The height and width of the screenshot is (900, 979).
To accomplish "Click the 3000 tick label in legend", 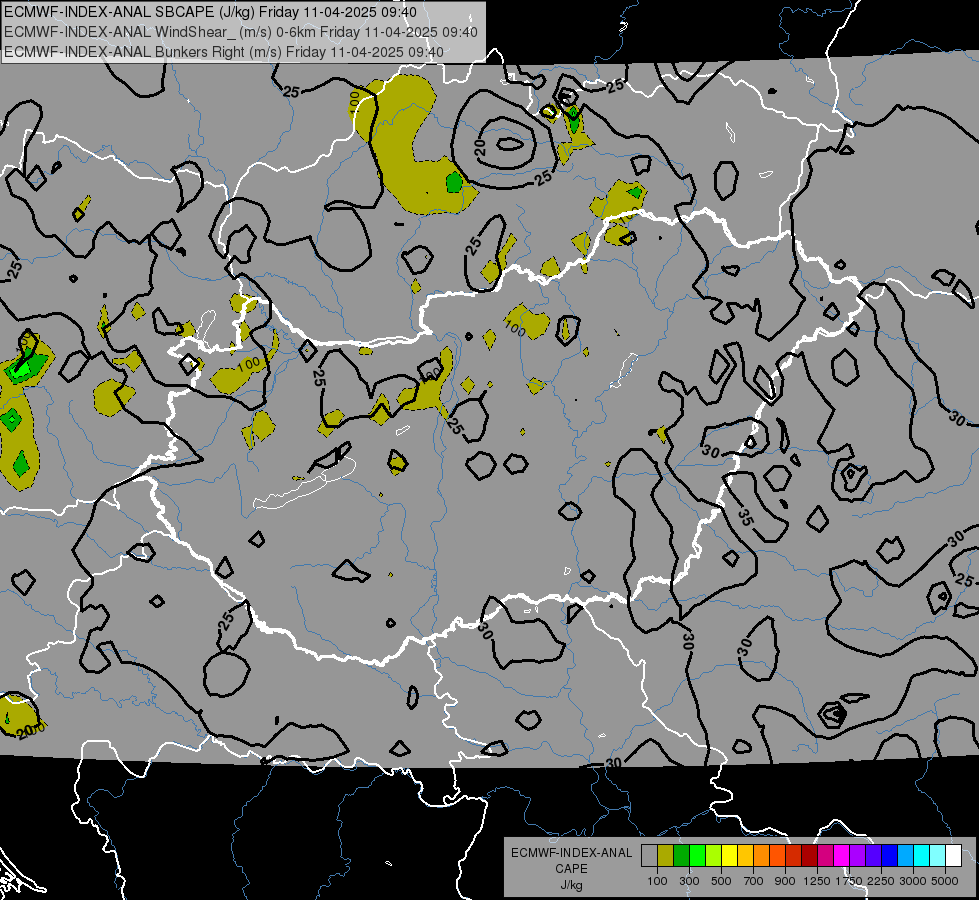I will pyautogui.click(x=913, y=881).
